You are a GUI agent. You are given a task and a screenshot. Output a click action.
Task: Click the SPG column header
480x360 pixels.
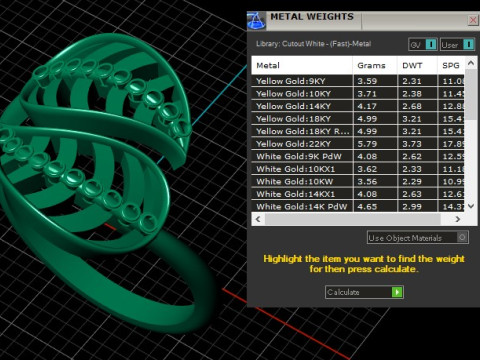tap(451, 65)
